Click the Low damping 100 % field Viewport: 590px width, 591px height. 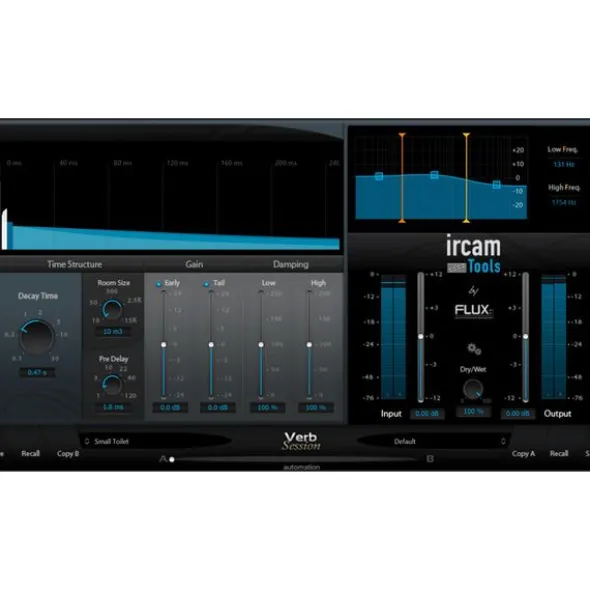[x=267, y=407]
